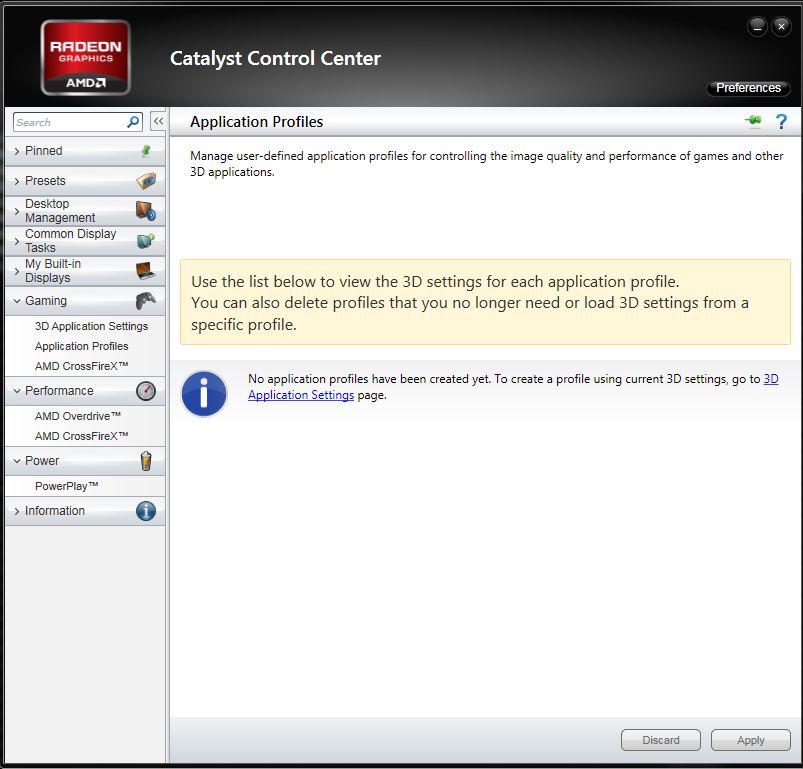The width and height of the screenshot is (803, 769).
Task: Click the 'Manage user-defined application profiles' description
Action: 487,164
